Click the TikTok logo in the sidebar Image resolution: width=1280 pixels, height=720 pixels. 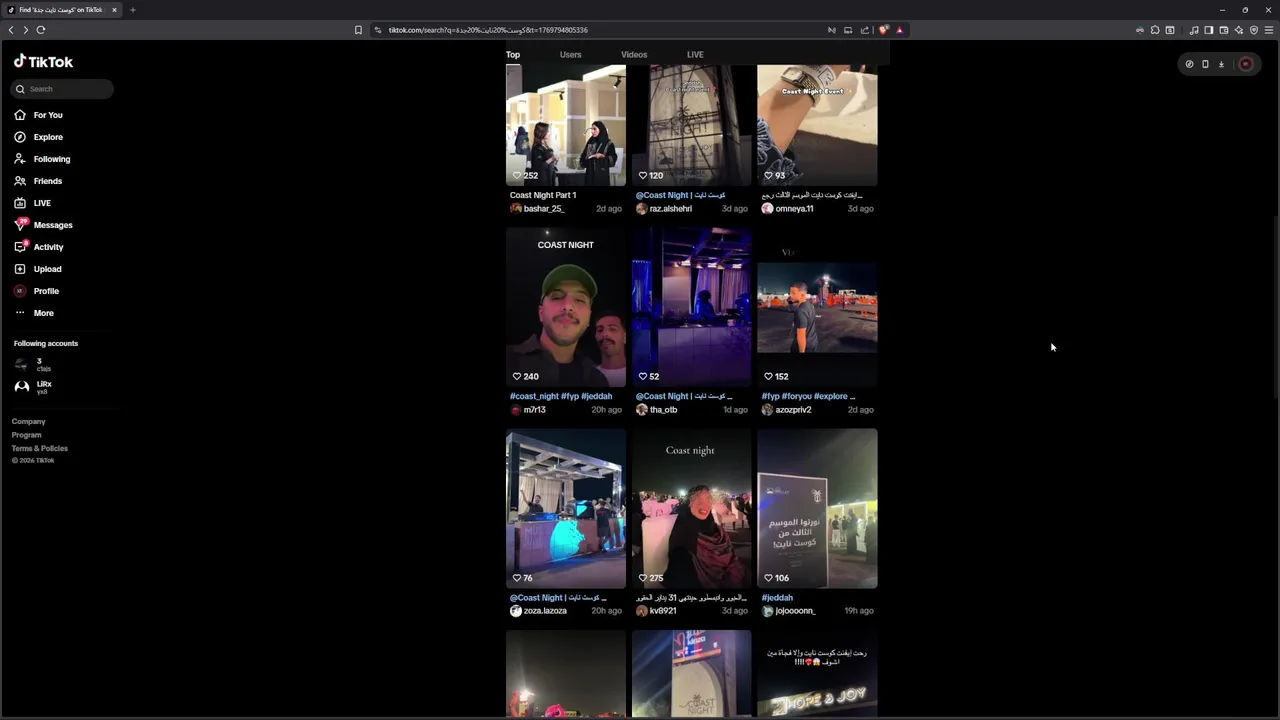pos(43,61)
